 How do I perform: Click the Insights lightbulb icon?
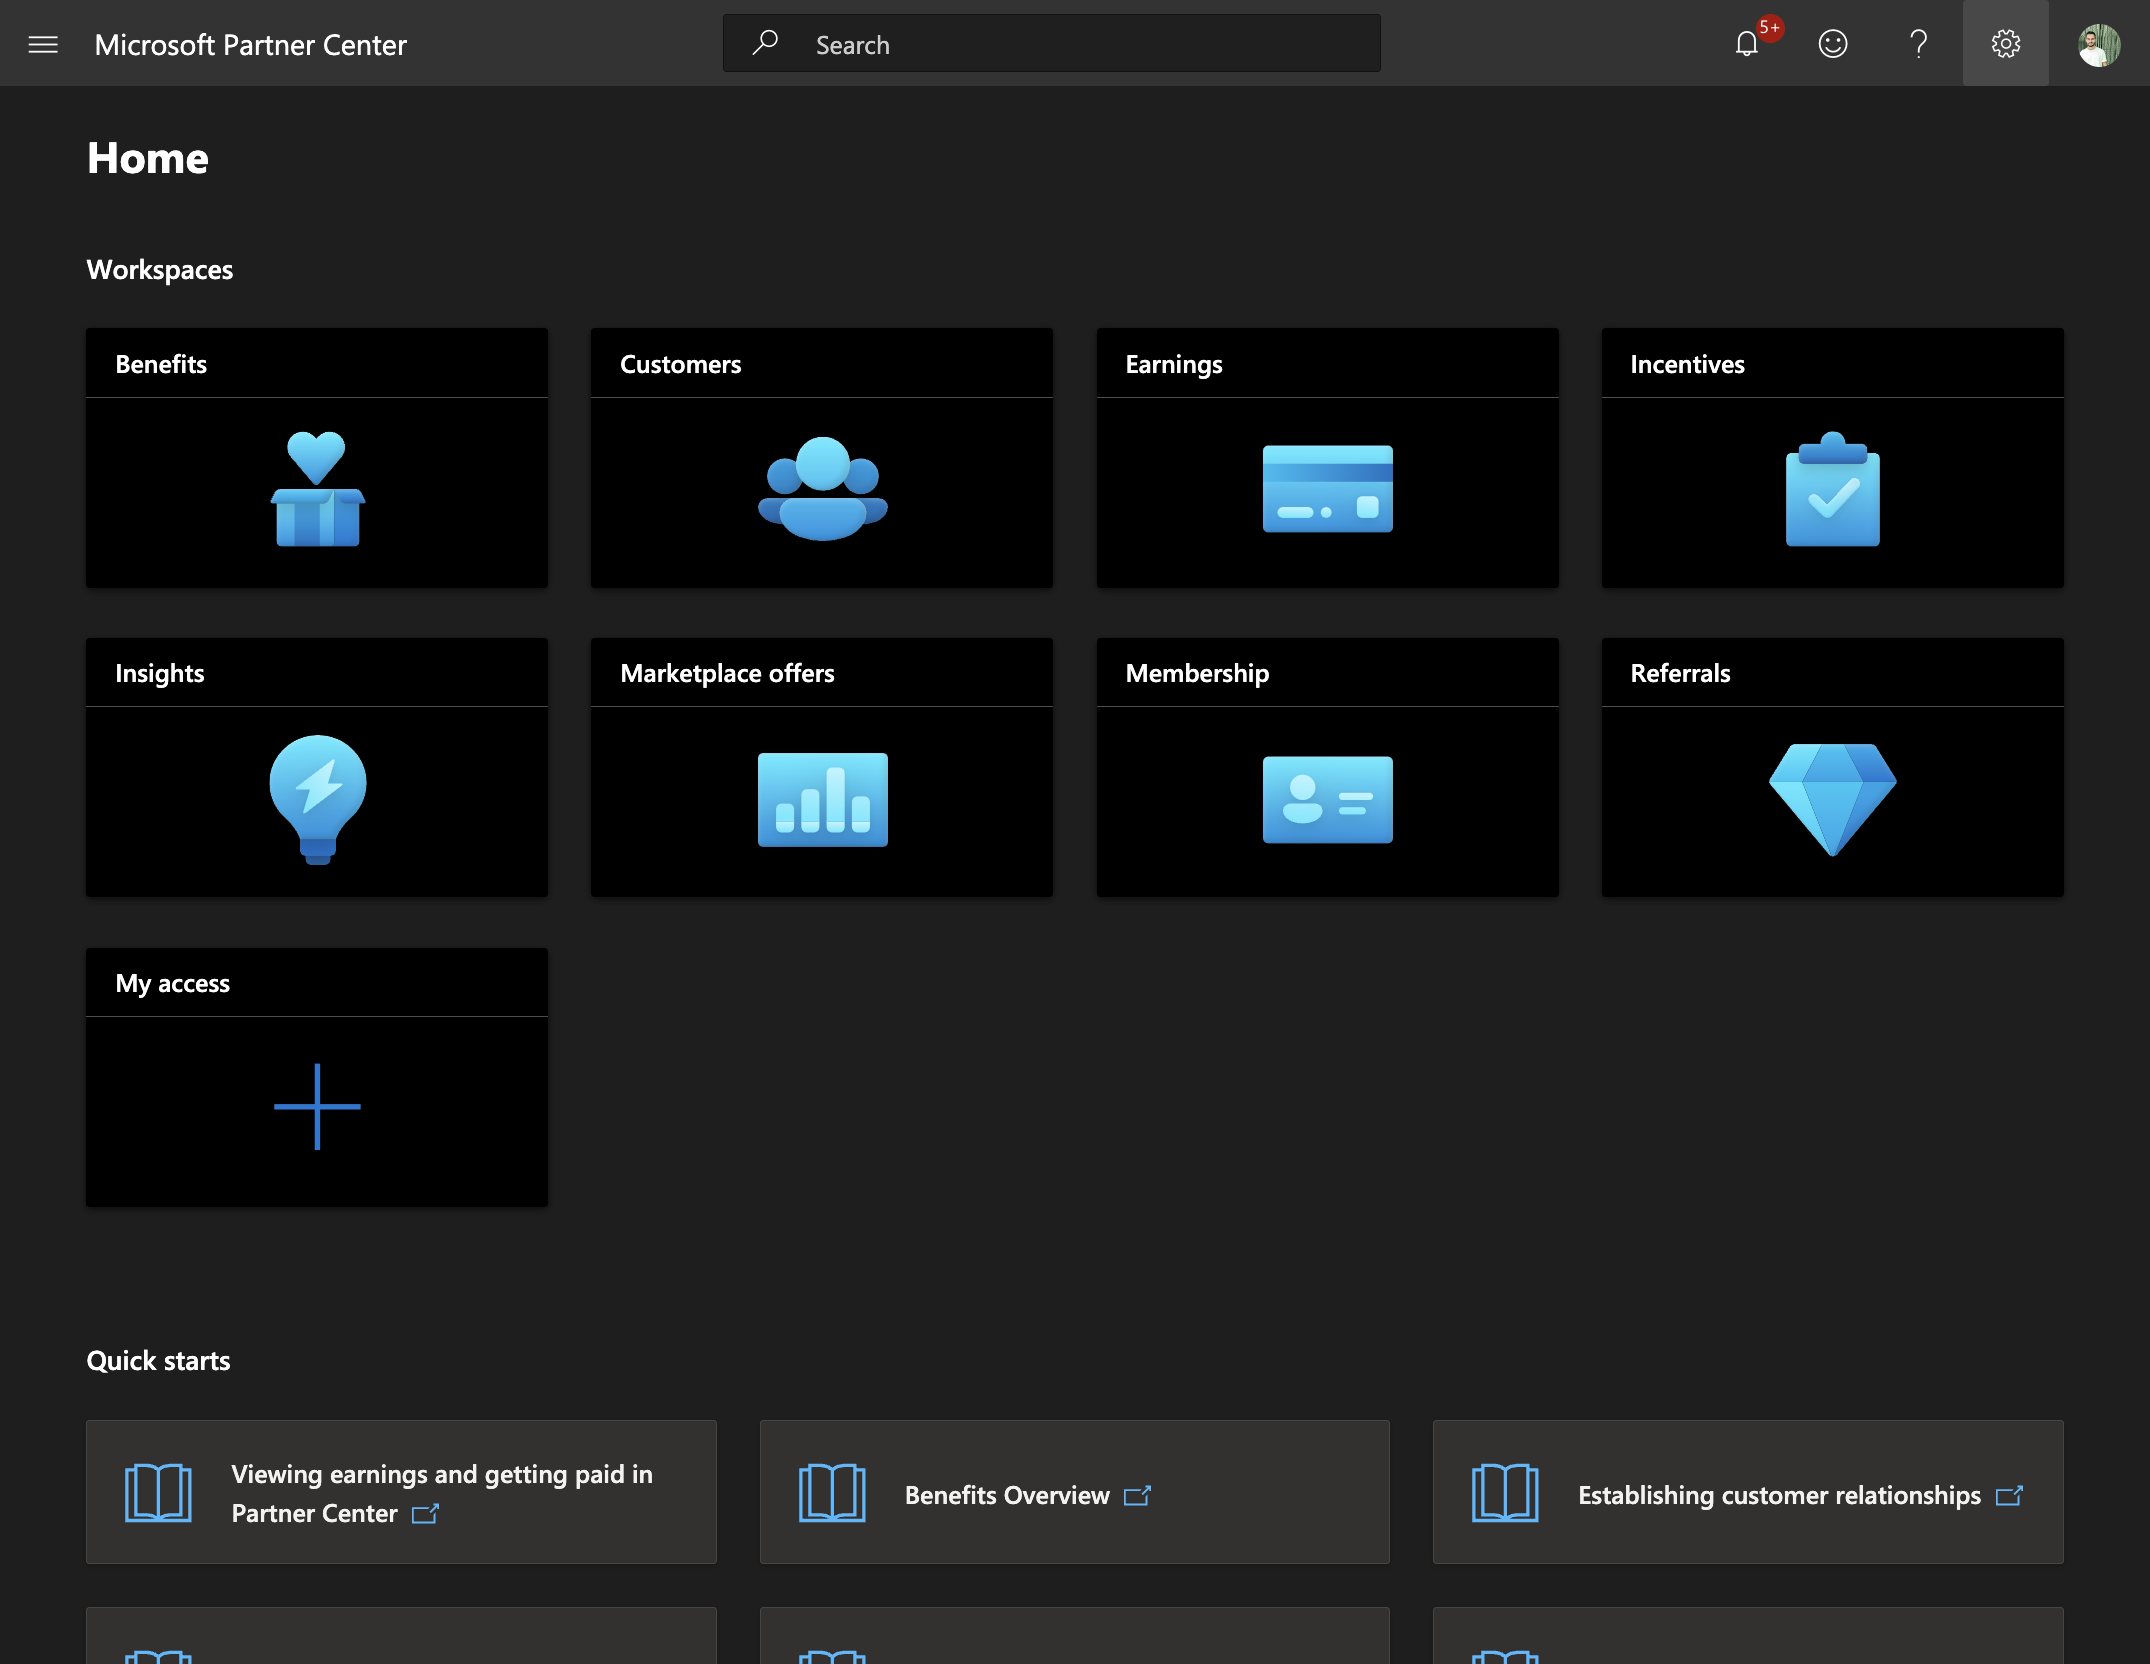(317, 799)
